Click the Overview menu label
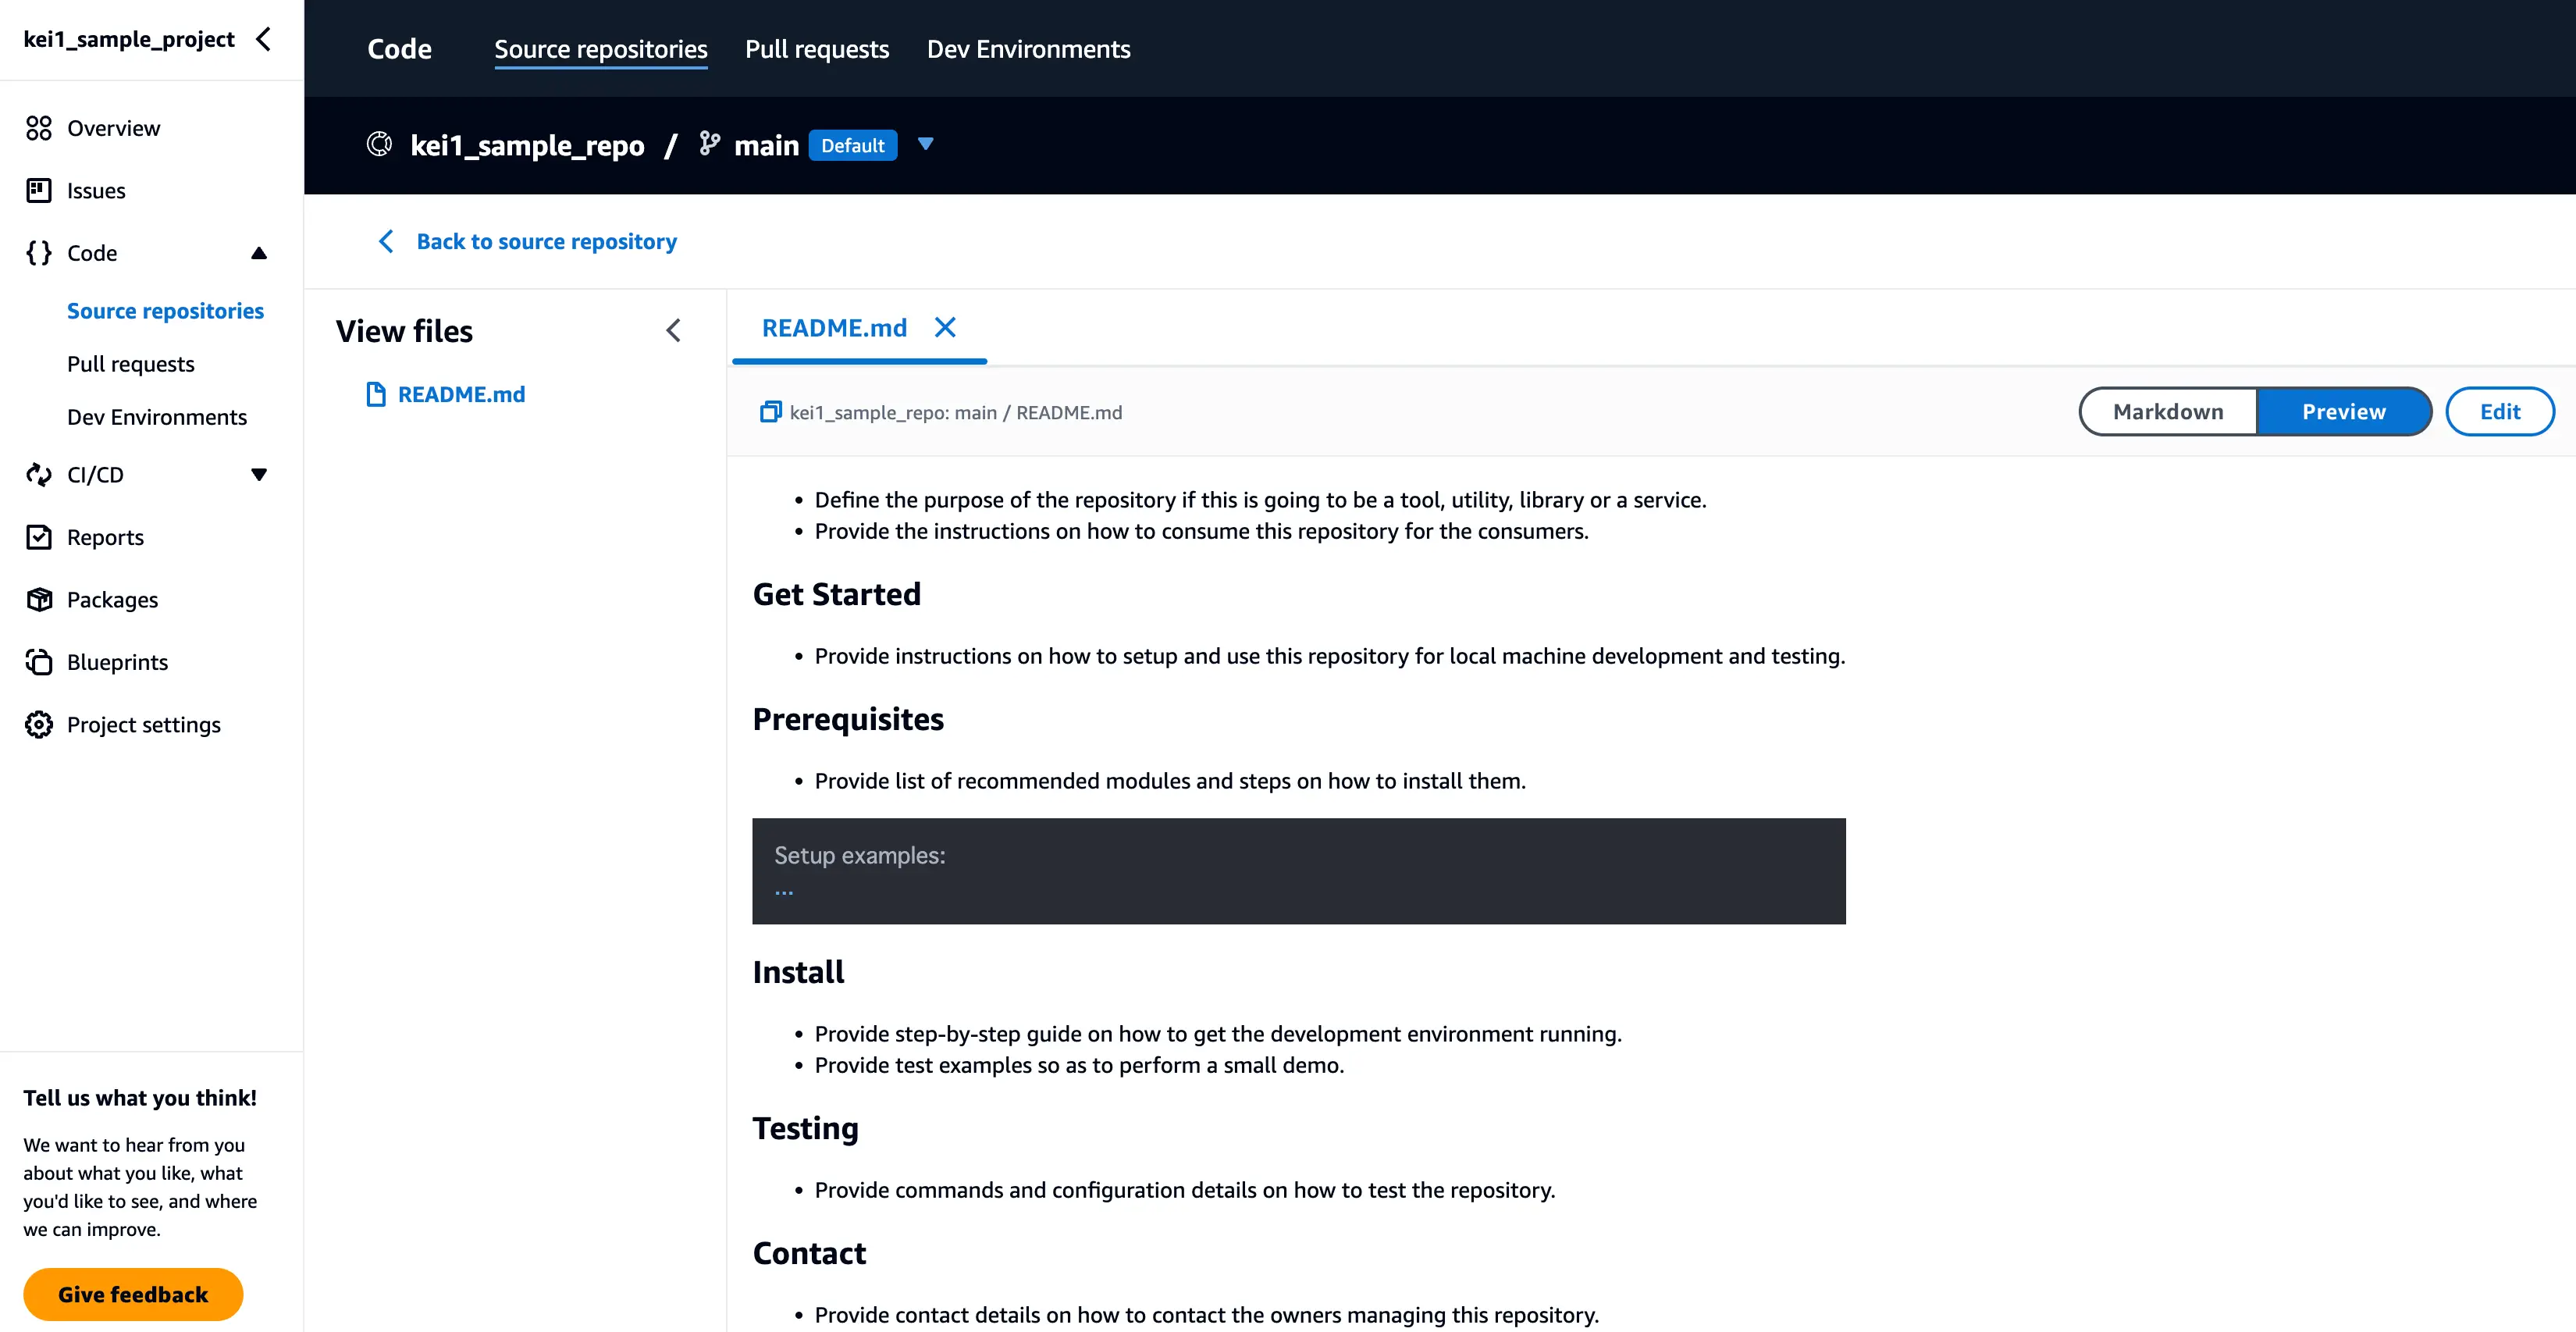Image resolution: width=2576 pixels, height=1332 pixels. (113, 128)
